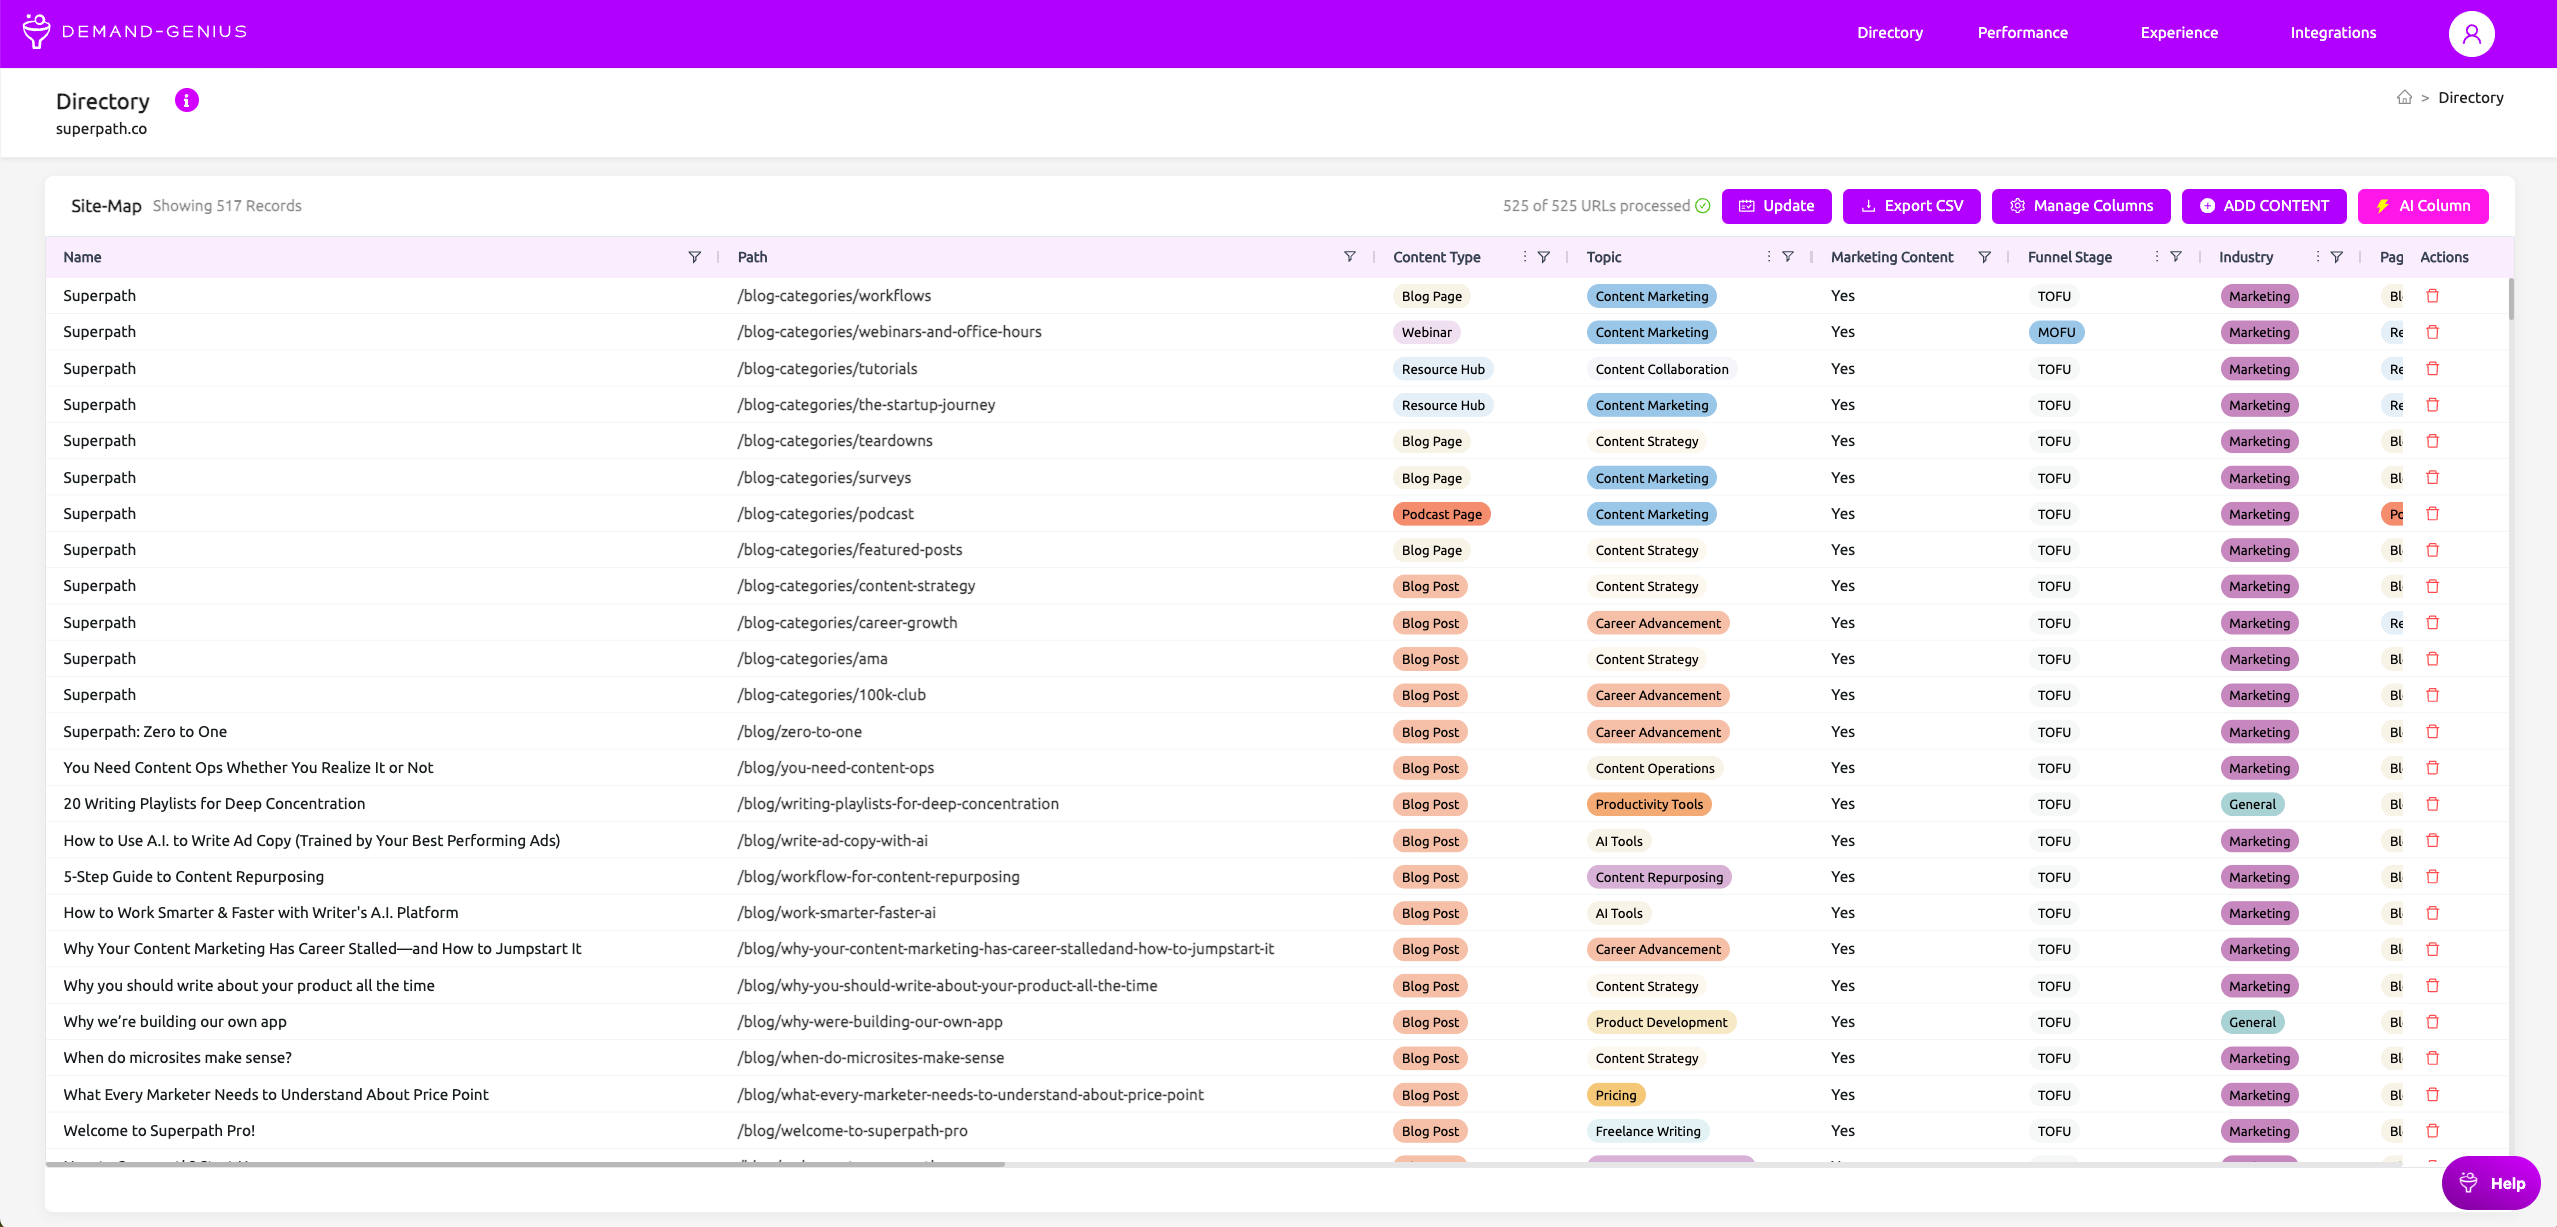2557x1227 pixels.
Task: Delete the When do microsites make sense row
Action: [2433, 1058]
